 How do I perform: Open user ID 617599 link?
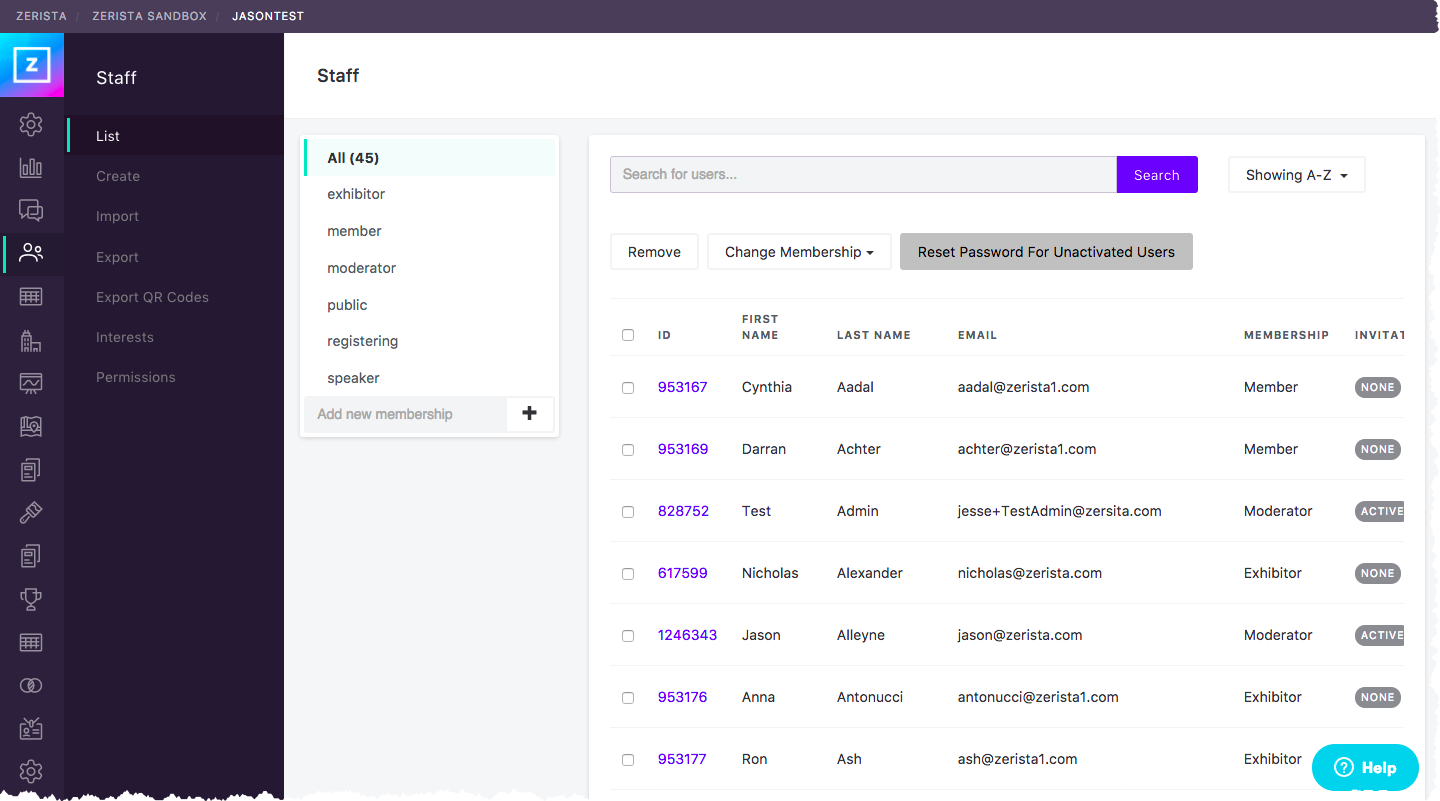pyautogui.click(x=683, y=573)
